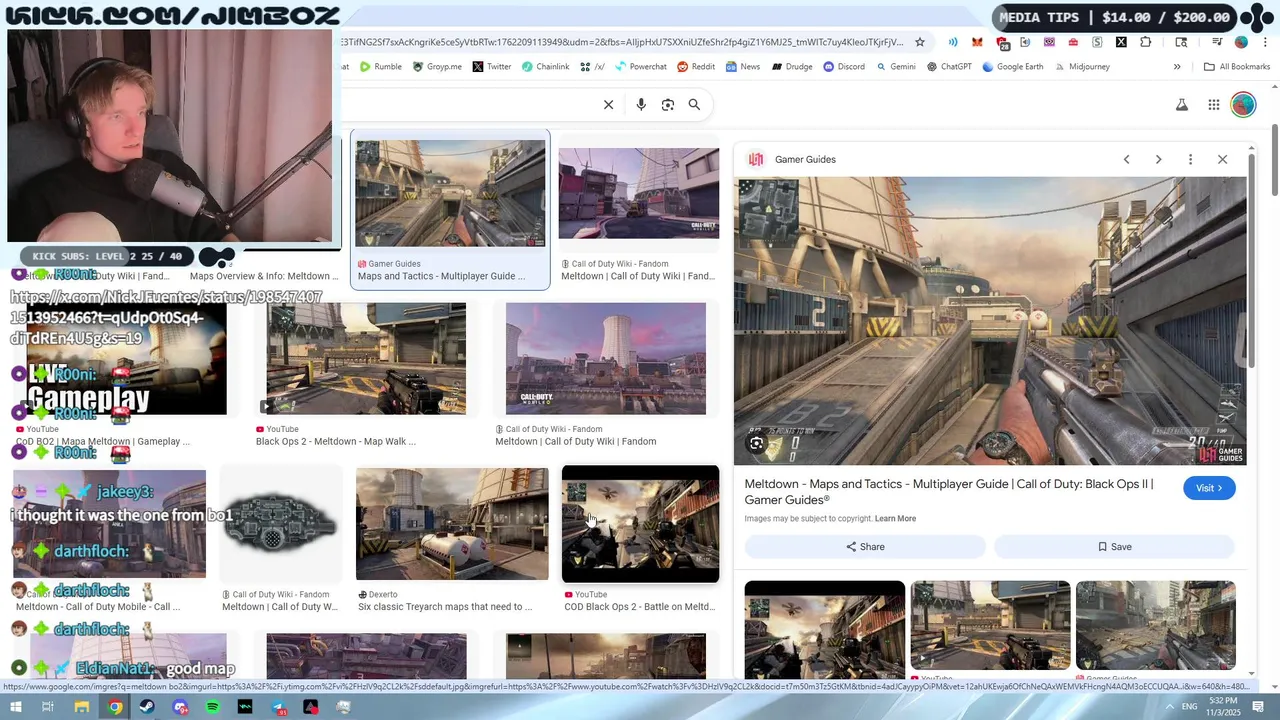Screen dimensions: 1280x720
Task: Open Groyp.me bookmark
Action: coord(437,67)
